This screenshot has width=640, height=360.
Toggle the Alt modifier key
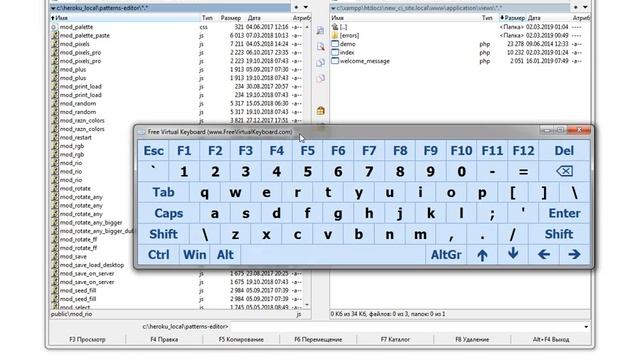tap(225, 255)
